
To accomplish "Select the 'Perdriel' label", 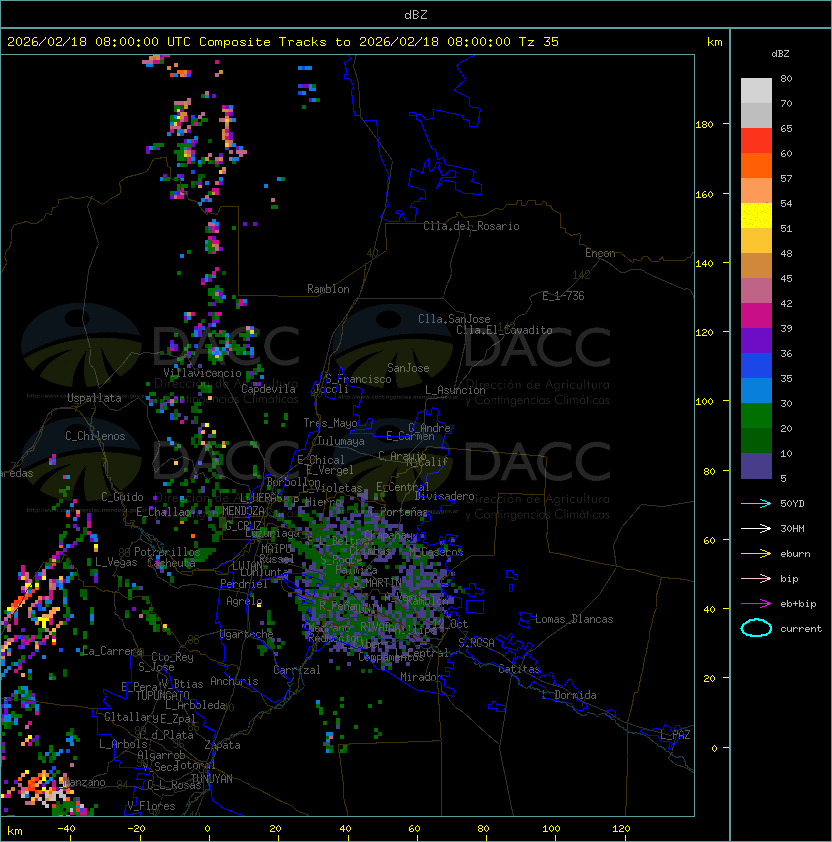I will [x=244, y=584].
